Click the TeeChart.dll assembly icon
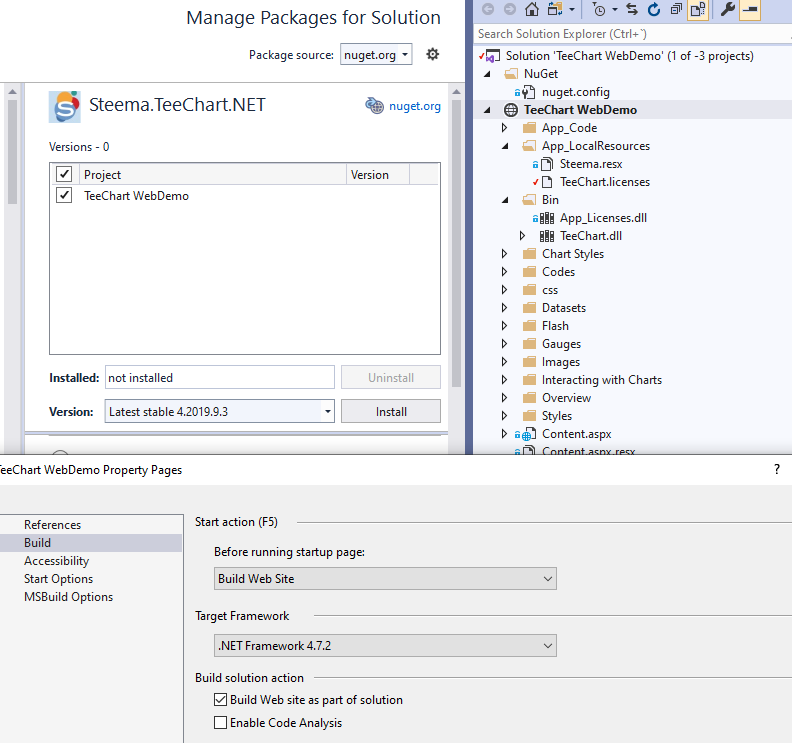Viewport: 792px width, 743px height. pos(547,236)
